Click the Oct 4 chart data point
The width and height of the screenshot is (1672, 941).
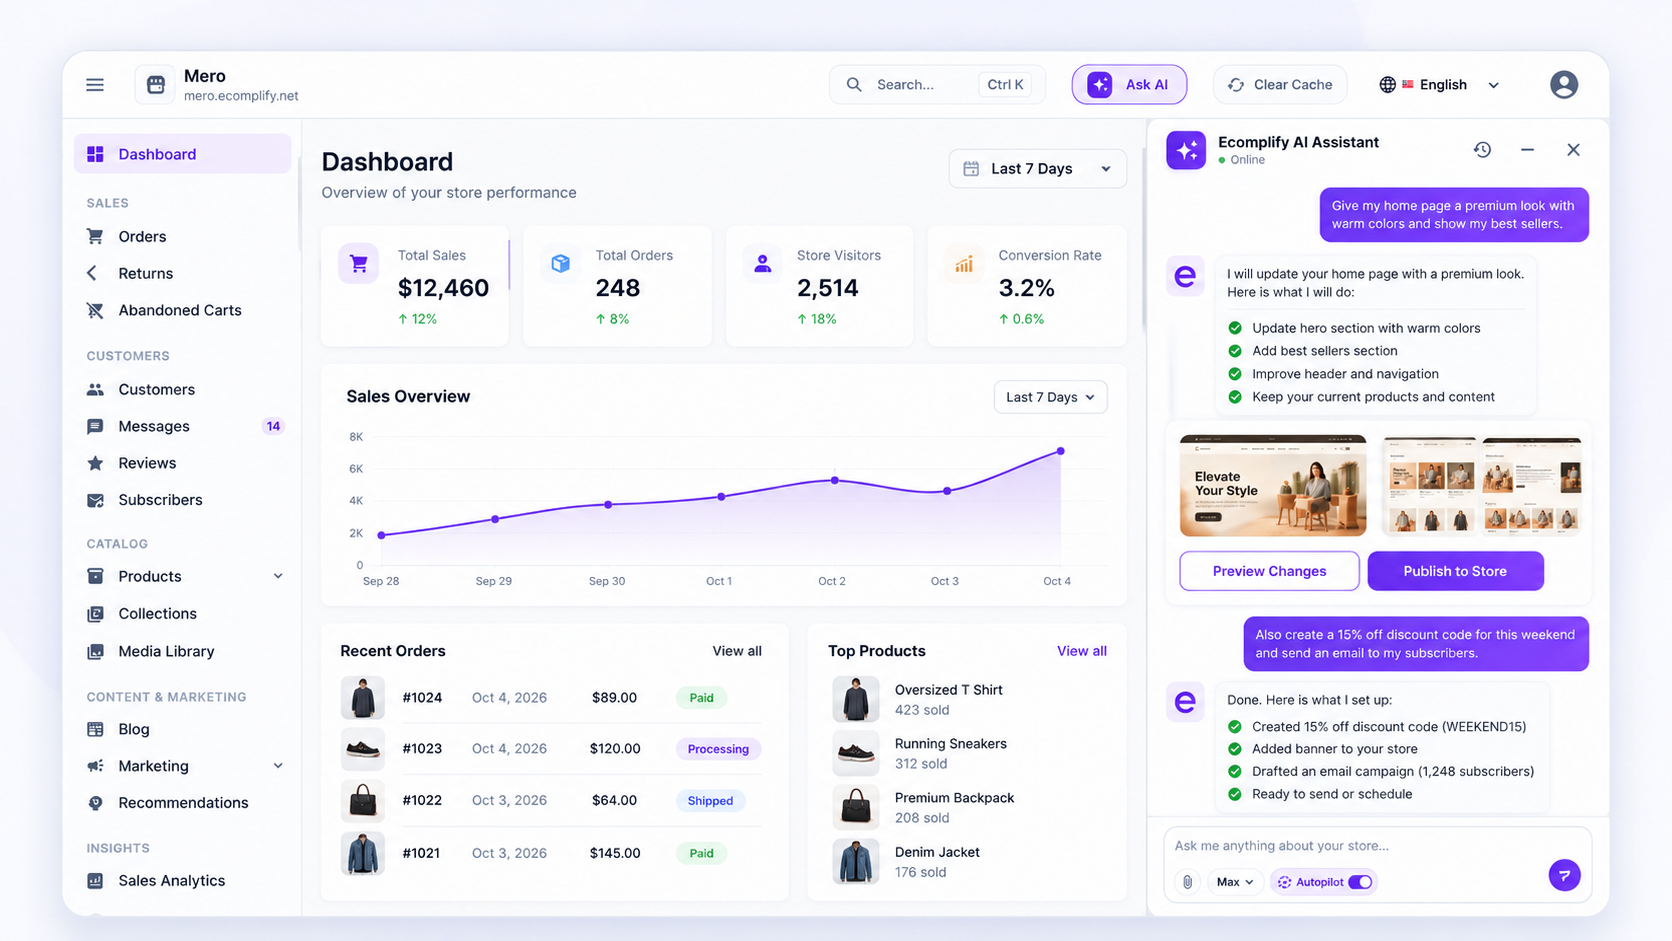tap(1061, 451)
